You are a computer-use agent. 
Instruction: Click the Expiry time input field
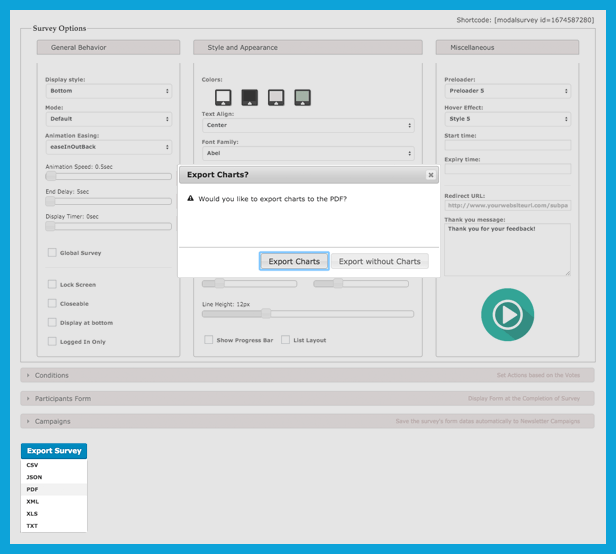pos(508,169)
